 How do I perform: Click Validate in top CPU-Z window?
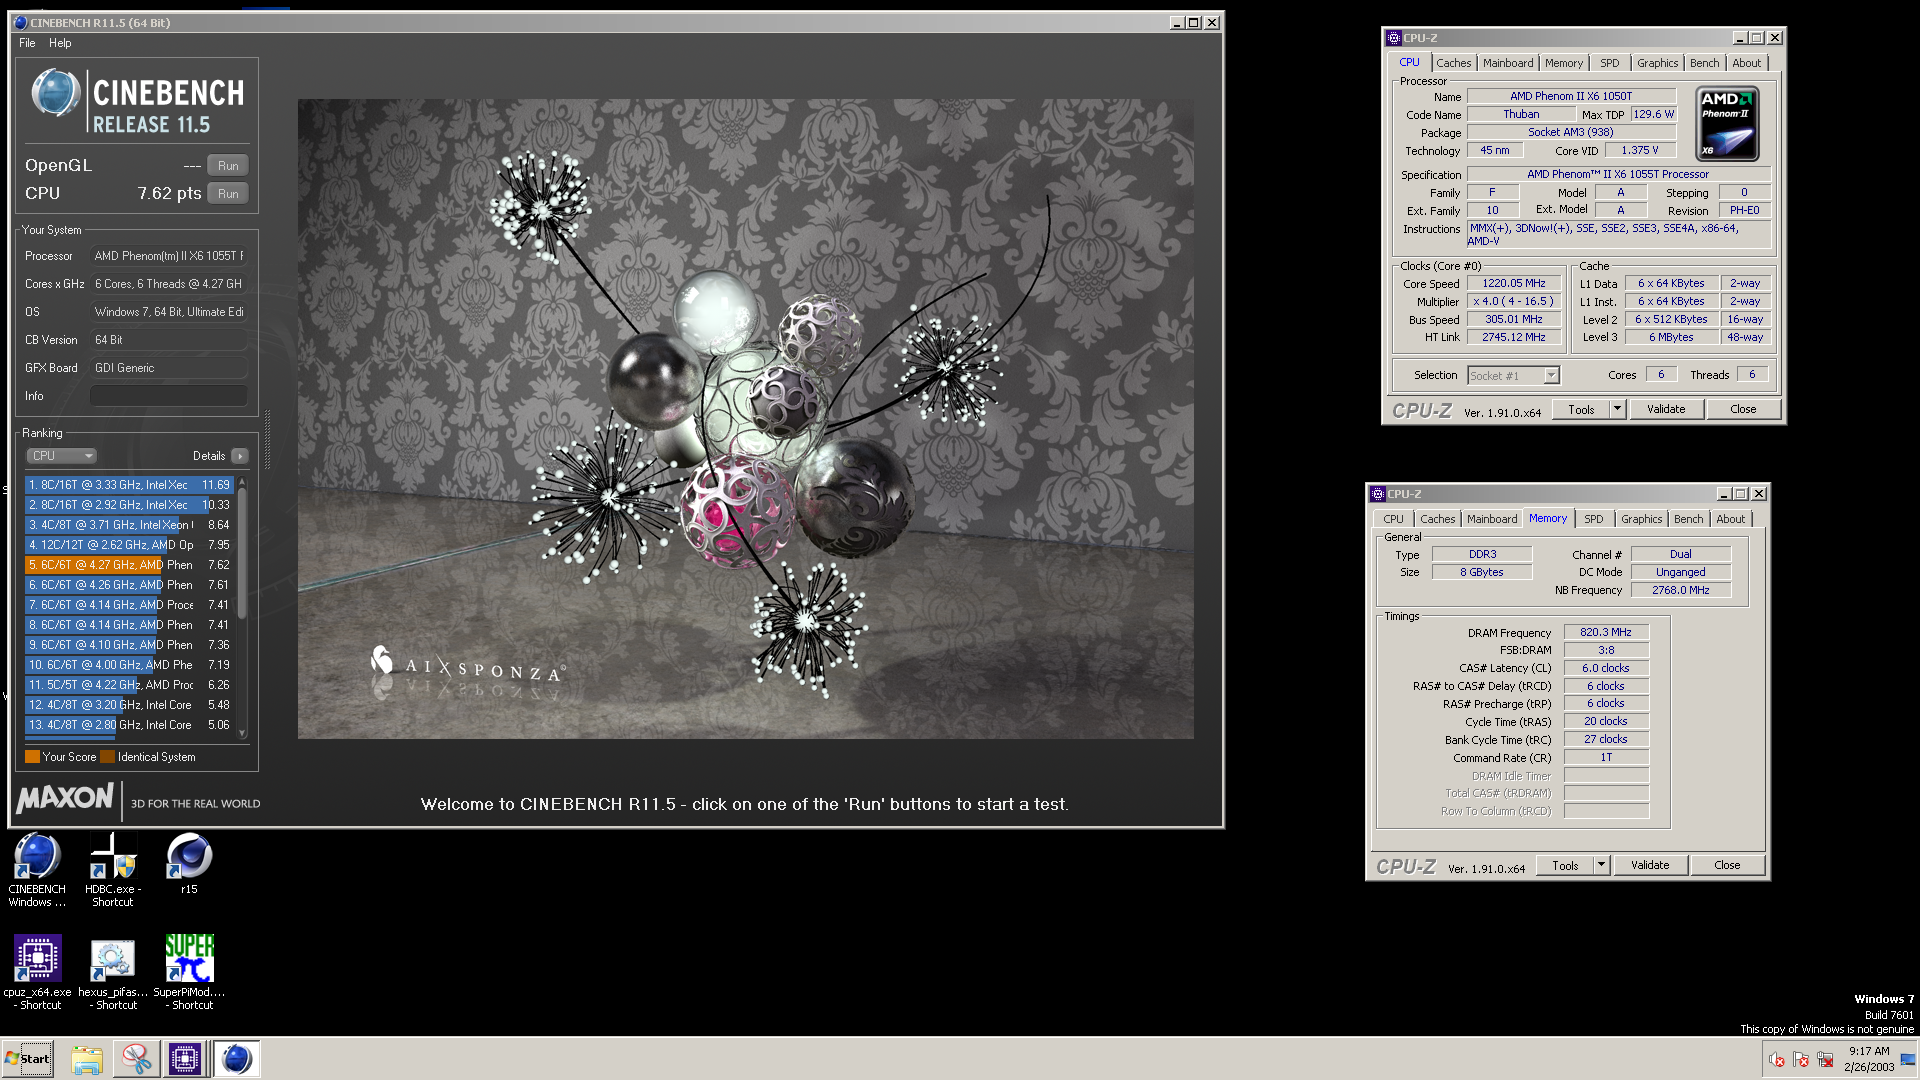tap(1666, 410)
